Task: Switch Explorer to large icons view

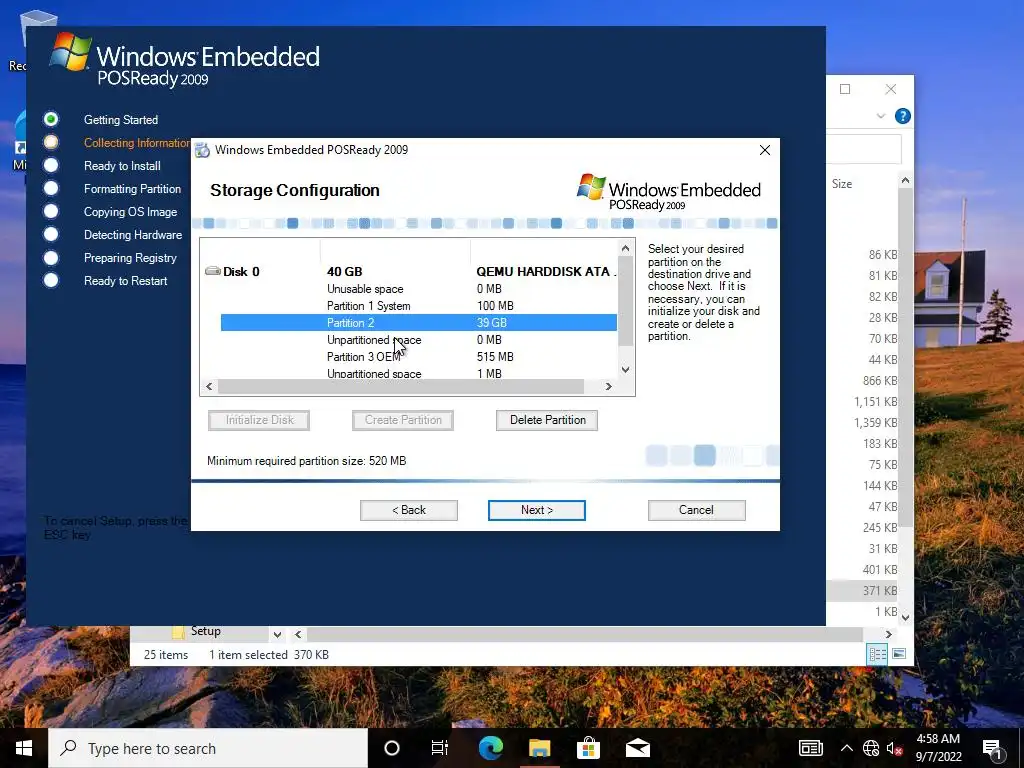Action: (899, 654)
